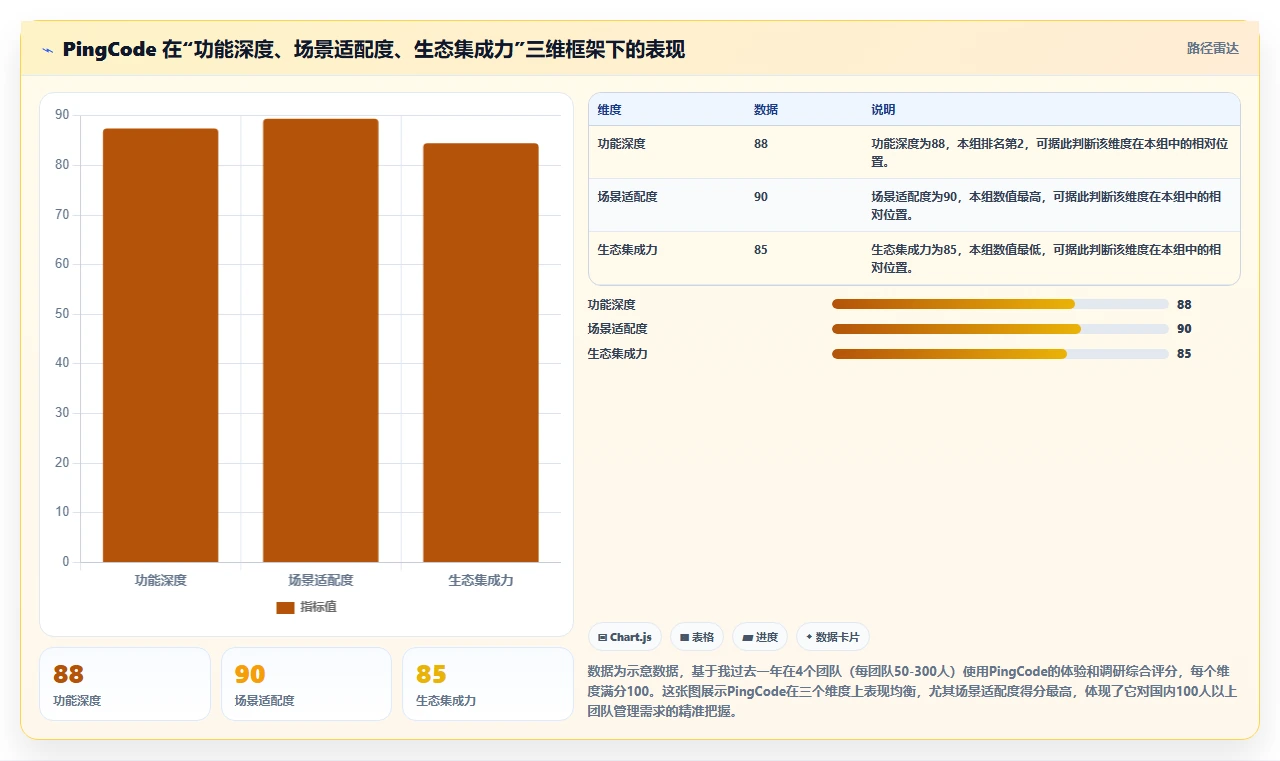Click the 数据 table column header

click(x=766, y=110)
